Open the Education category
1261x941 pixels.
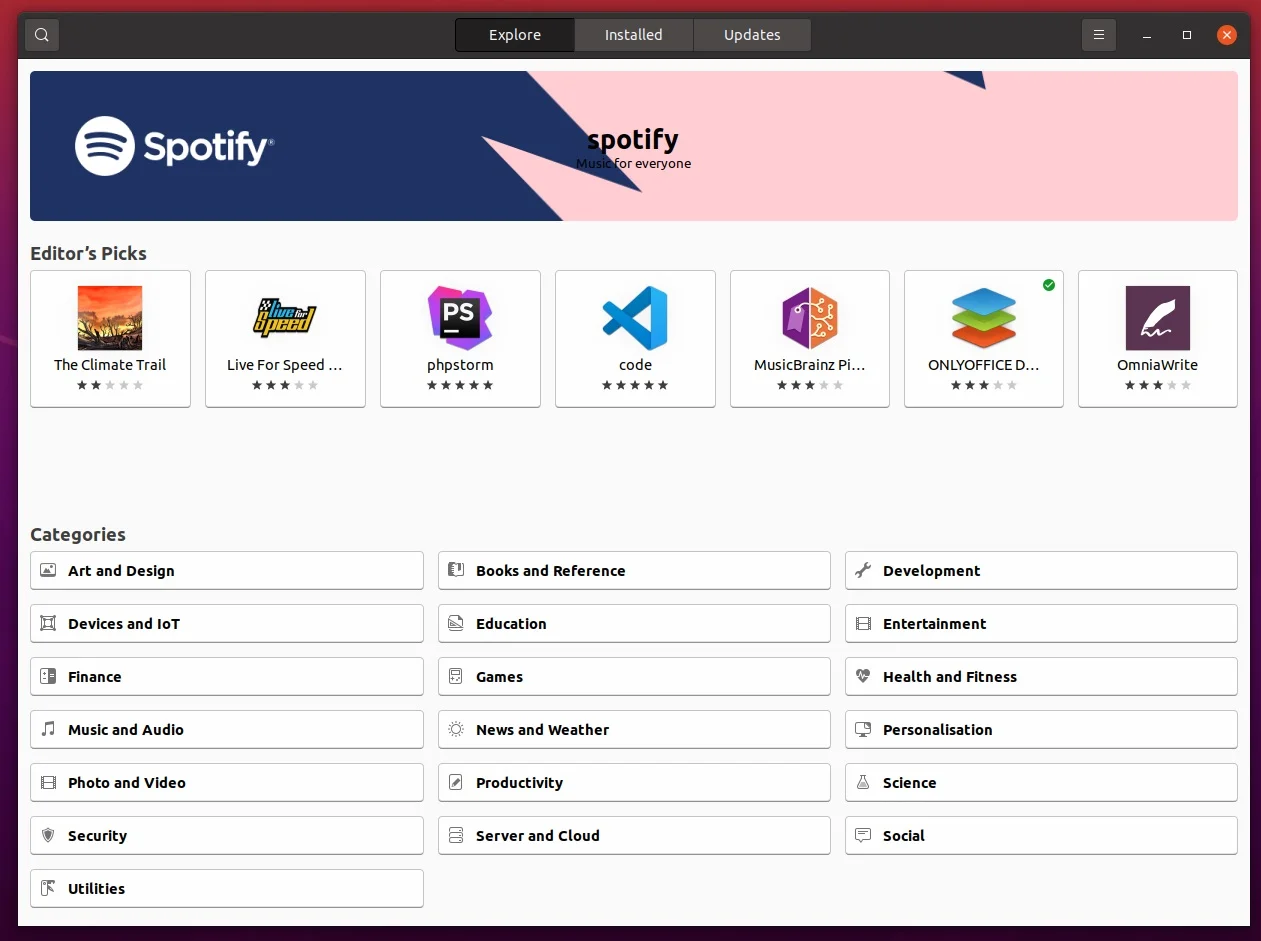click(x=634, y=623)
